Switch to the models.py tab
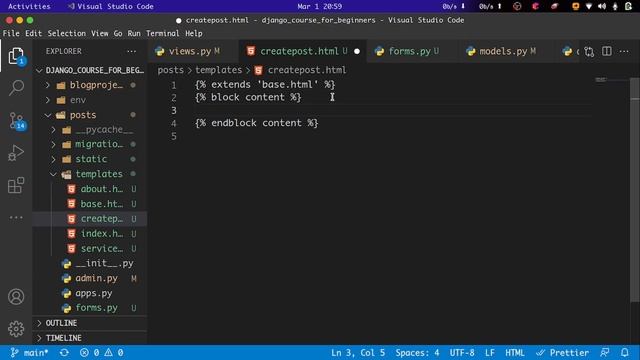Screen dimensions: 640x360 click(x=506, y=51)
